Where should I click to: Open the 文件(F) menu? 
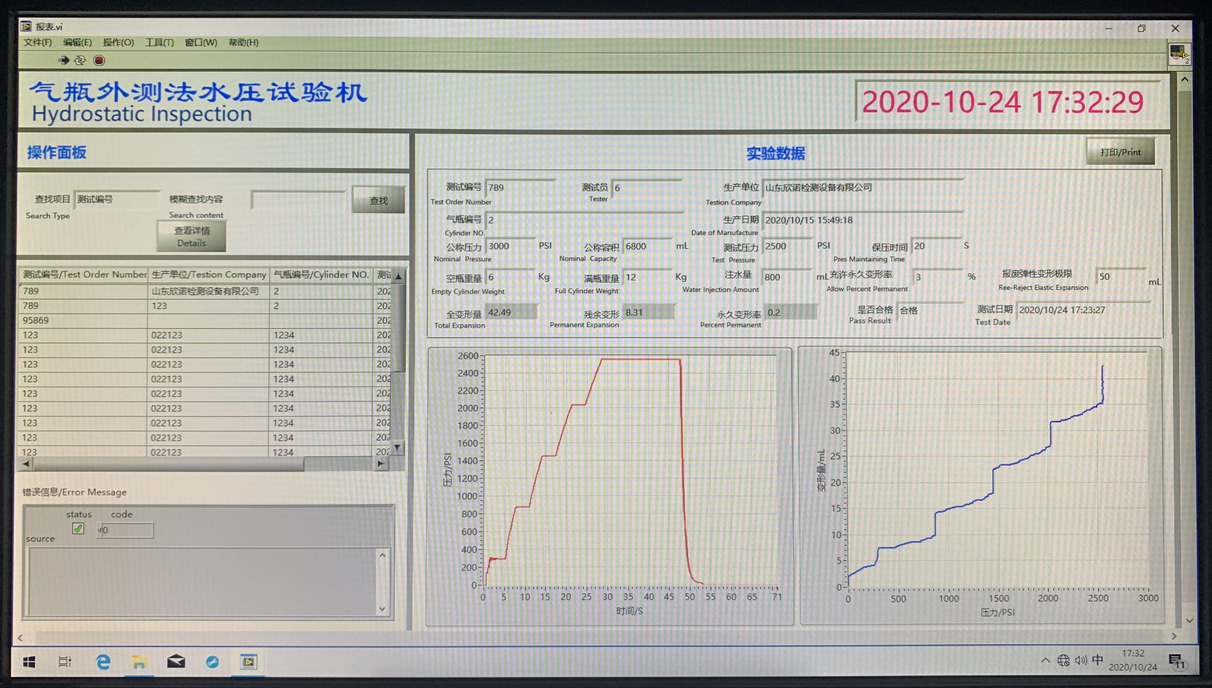coord(37,43)
